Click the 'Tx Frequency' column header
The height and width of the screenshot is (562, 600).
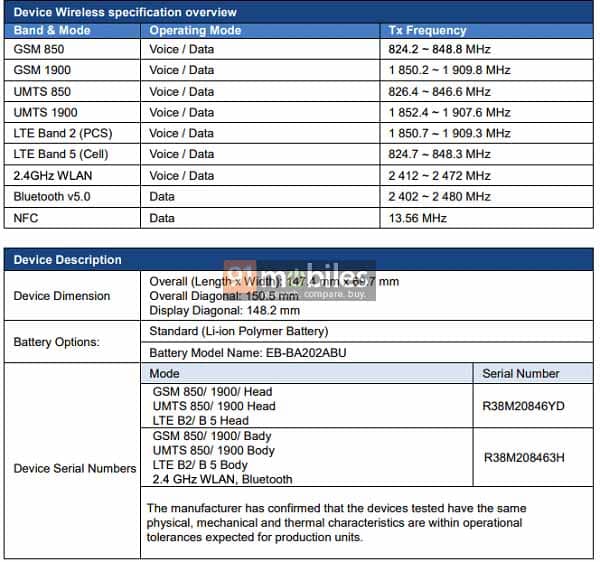click(427, 30)
